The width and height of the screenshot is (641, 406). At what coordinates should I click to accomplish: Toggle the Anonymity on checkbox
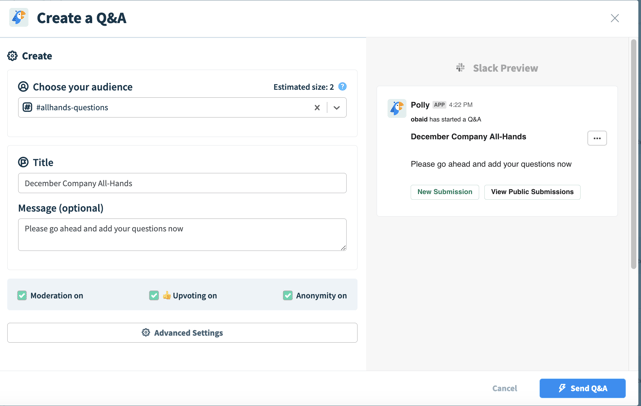288,295
